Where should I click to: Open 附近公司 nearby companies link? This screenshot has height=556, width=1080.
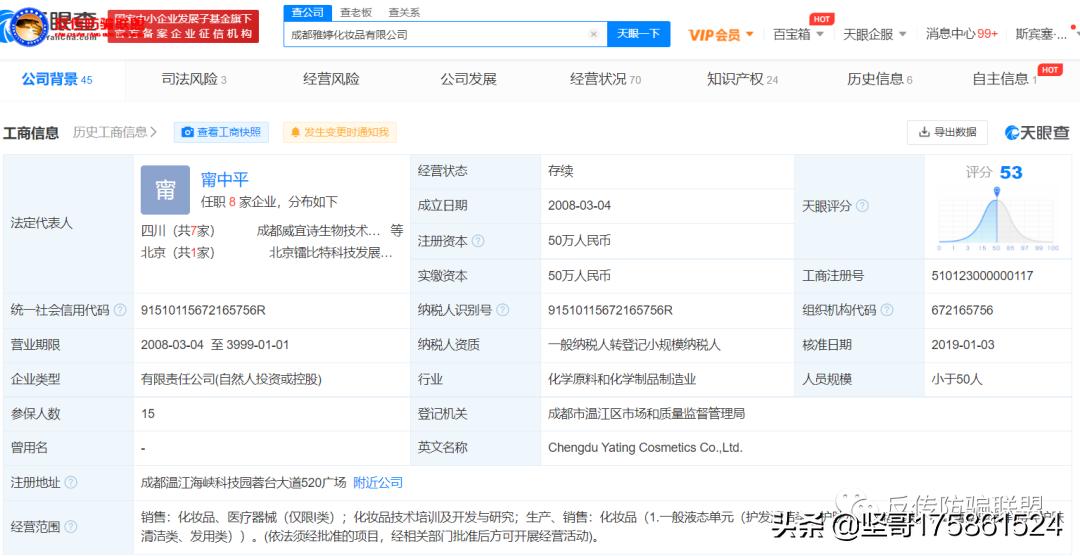[x=378, y=482]
